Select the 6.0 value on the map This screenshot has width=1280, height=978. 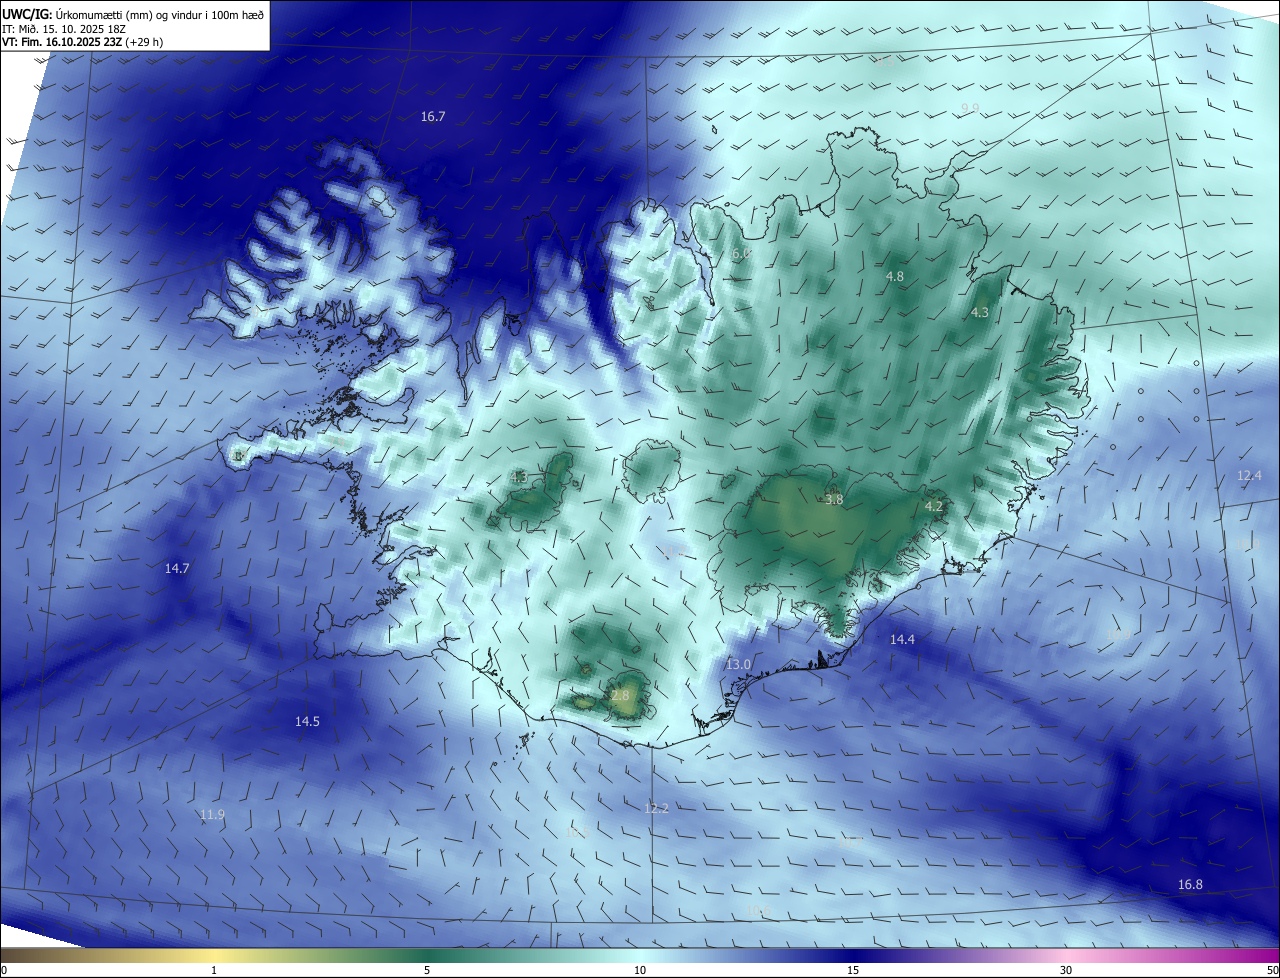tap(741, 255)
